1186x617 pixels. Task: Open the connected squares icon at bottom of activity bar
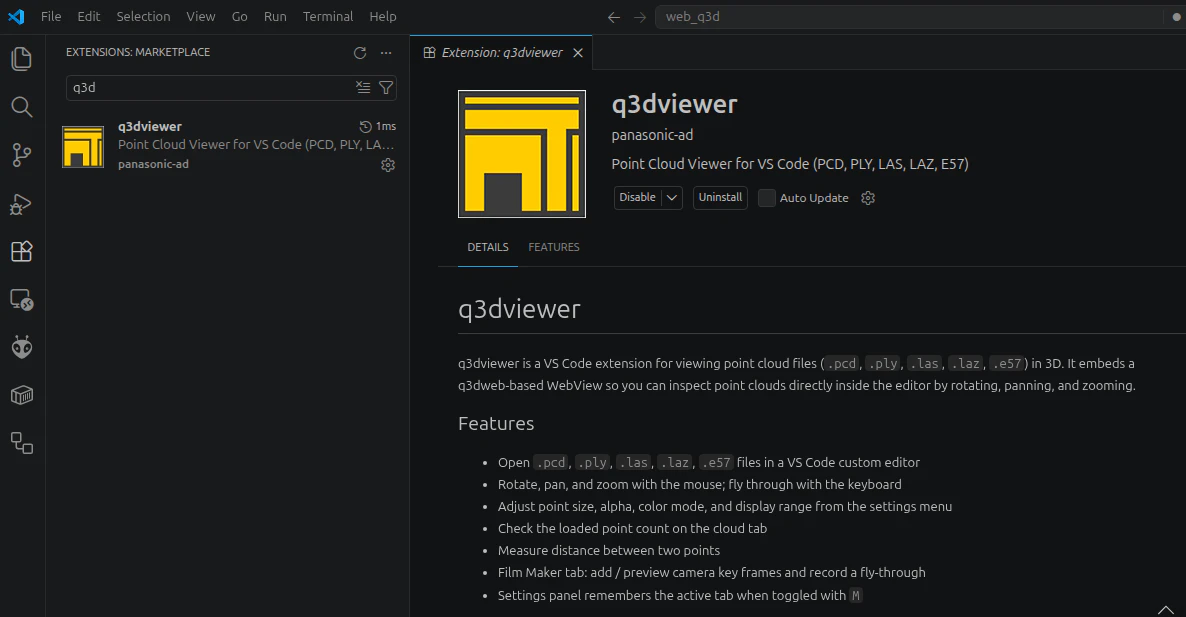[22, 443]
